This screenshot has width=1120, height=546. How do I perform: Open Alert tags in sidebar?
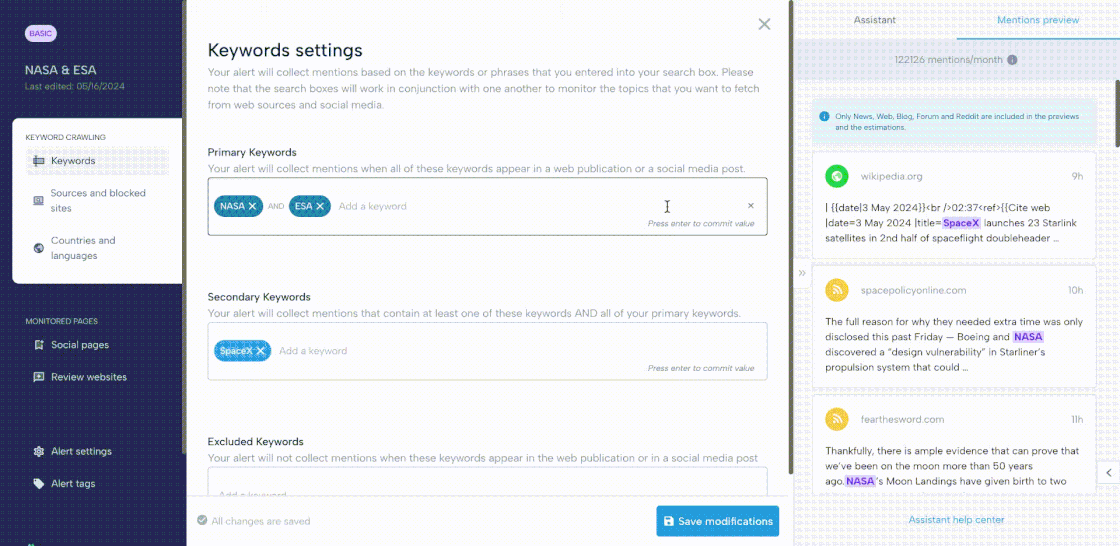coord(72,484)
